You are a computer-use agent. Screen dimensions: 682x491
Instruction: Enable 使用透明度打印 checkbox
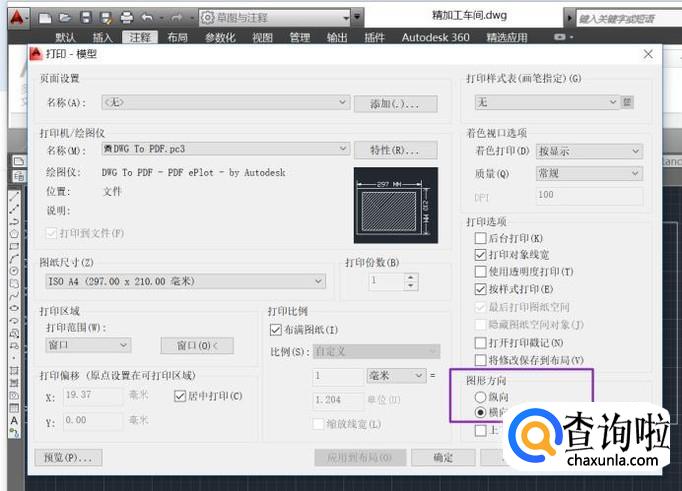480,272
